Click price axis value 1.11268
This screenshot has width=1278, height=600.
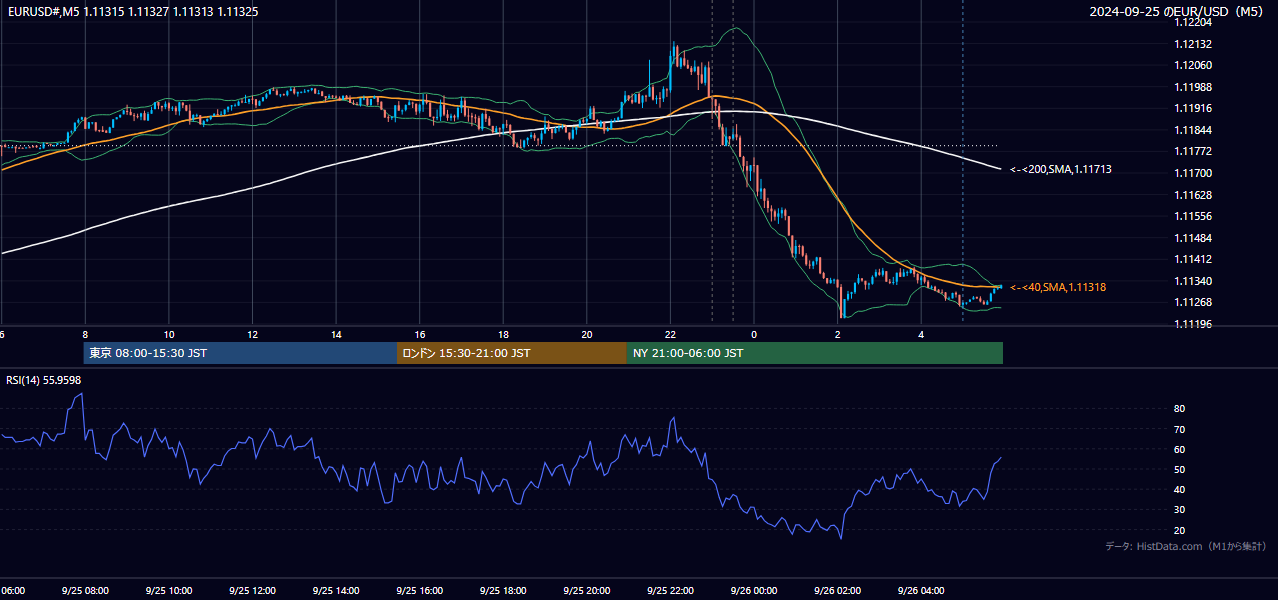click(x=1193, y=302)
